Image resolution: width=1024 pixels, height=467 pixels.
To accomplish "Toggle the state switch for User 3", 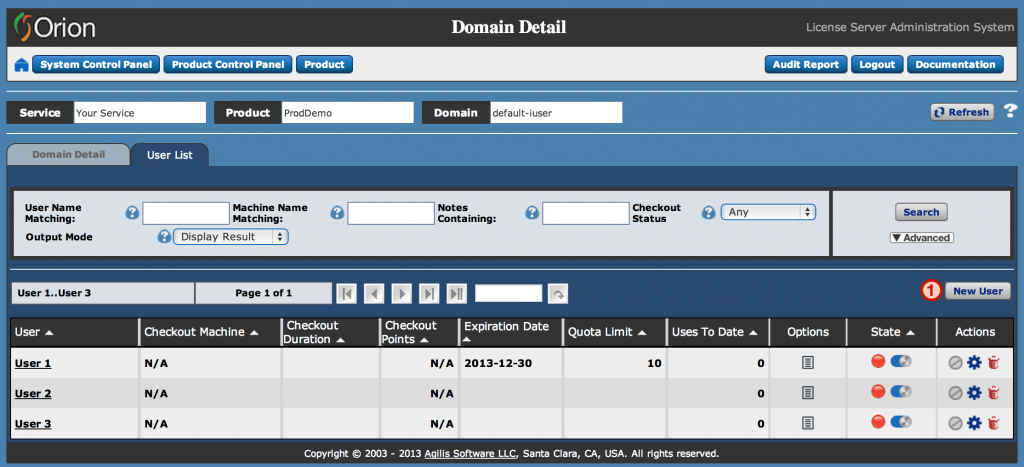I will pyautogui.click(x=901, y=423).
